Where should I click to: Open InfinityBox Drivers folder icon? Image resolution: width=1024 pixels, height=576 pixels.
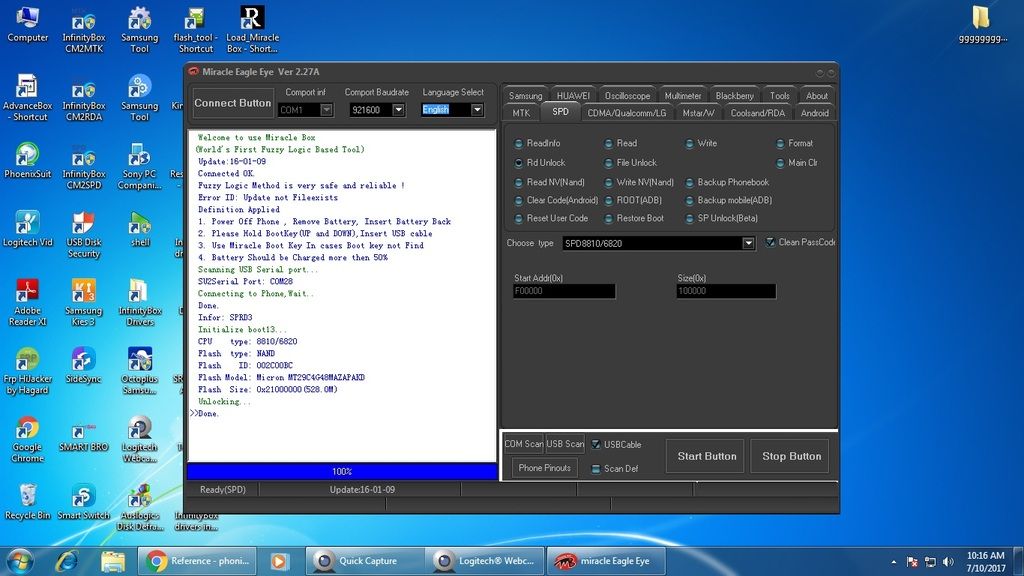pyautogui.click(x=140, y=303)
